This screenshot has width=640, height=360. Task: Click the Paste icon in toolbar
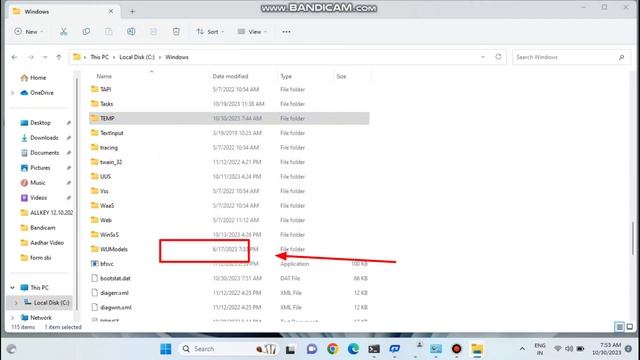[108, 31]
